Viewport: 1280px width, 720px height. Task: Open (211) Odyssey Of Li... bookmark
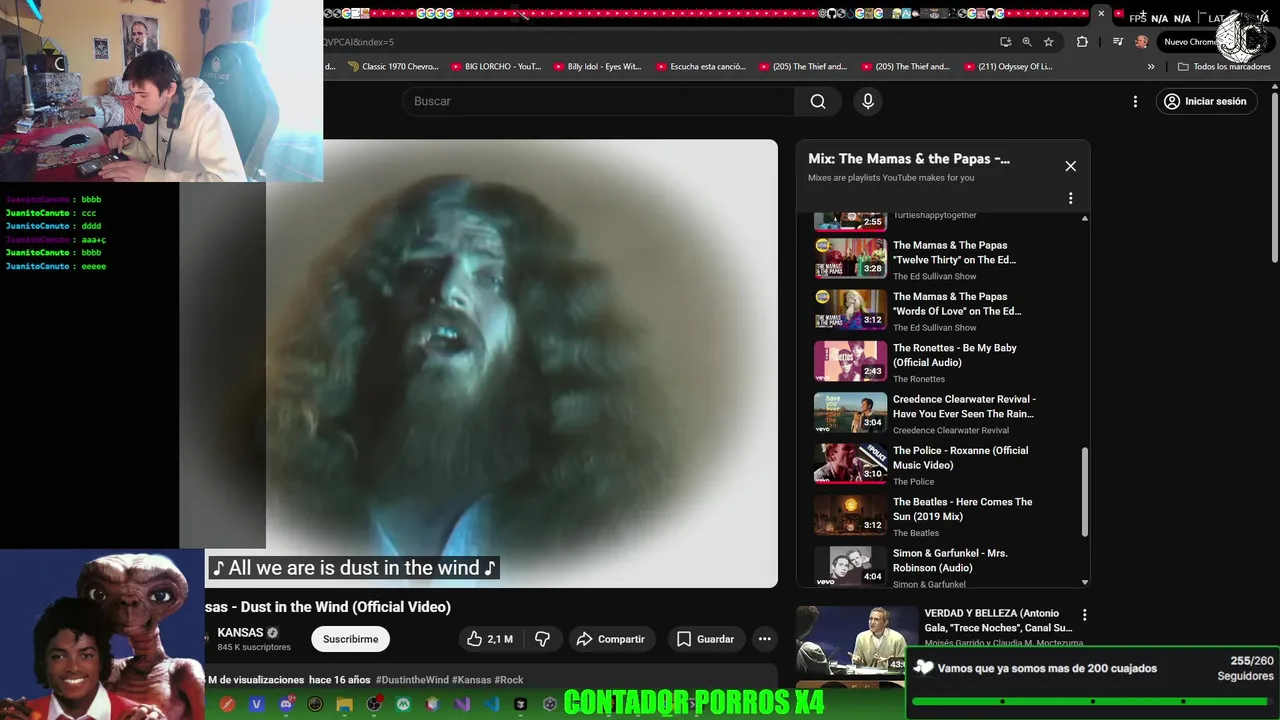tap(1008, 67)
